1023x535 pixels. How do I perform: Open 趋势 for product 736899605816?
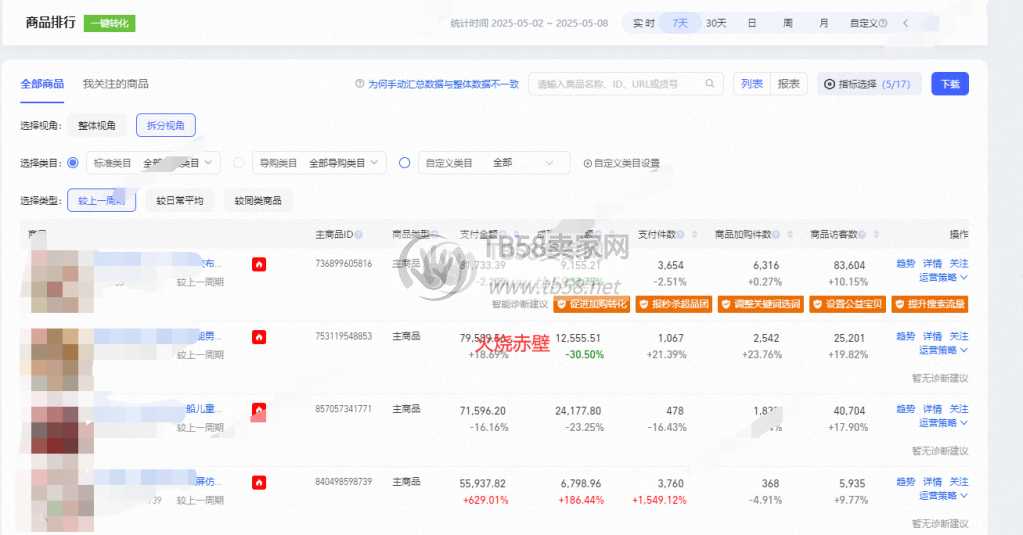pos(906,264)
